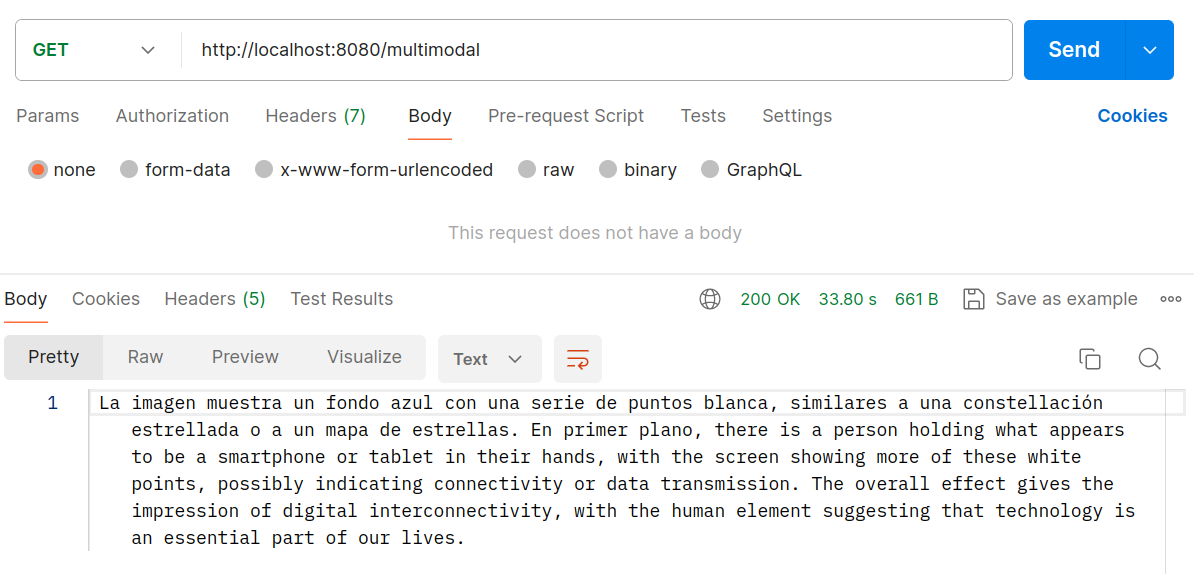Select the binary body radio button

tap(608, 170)
